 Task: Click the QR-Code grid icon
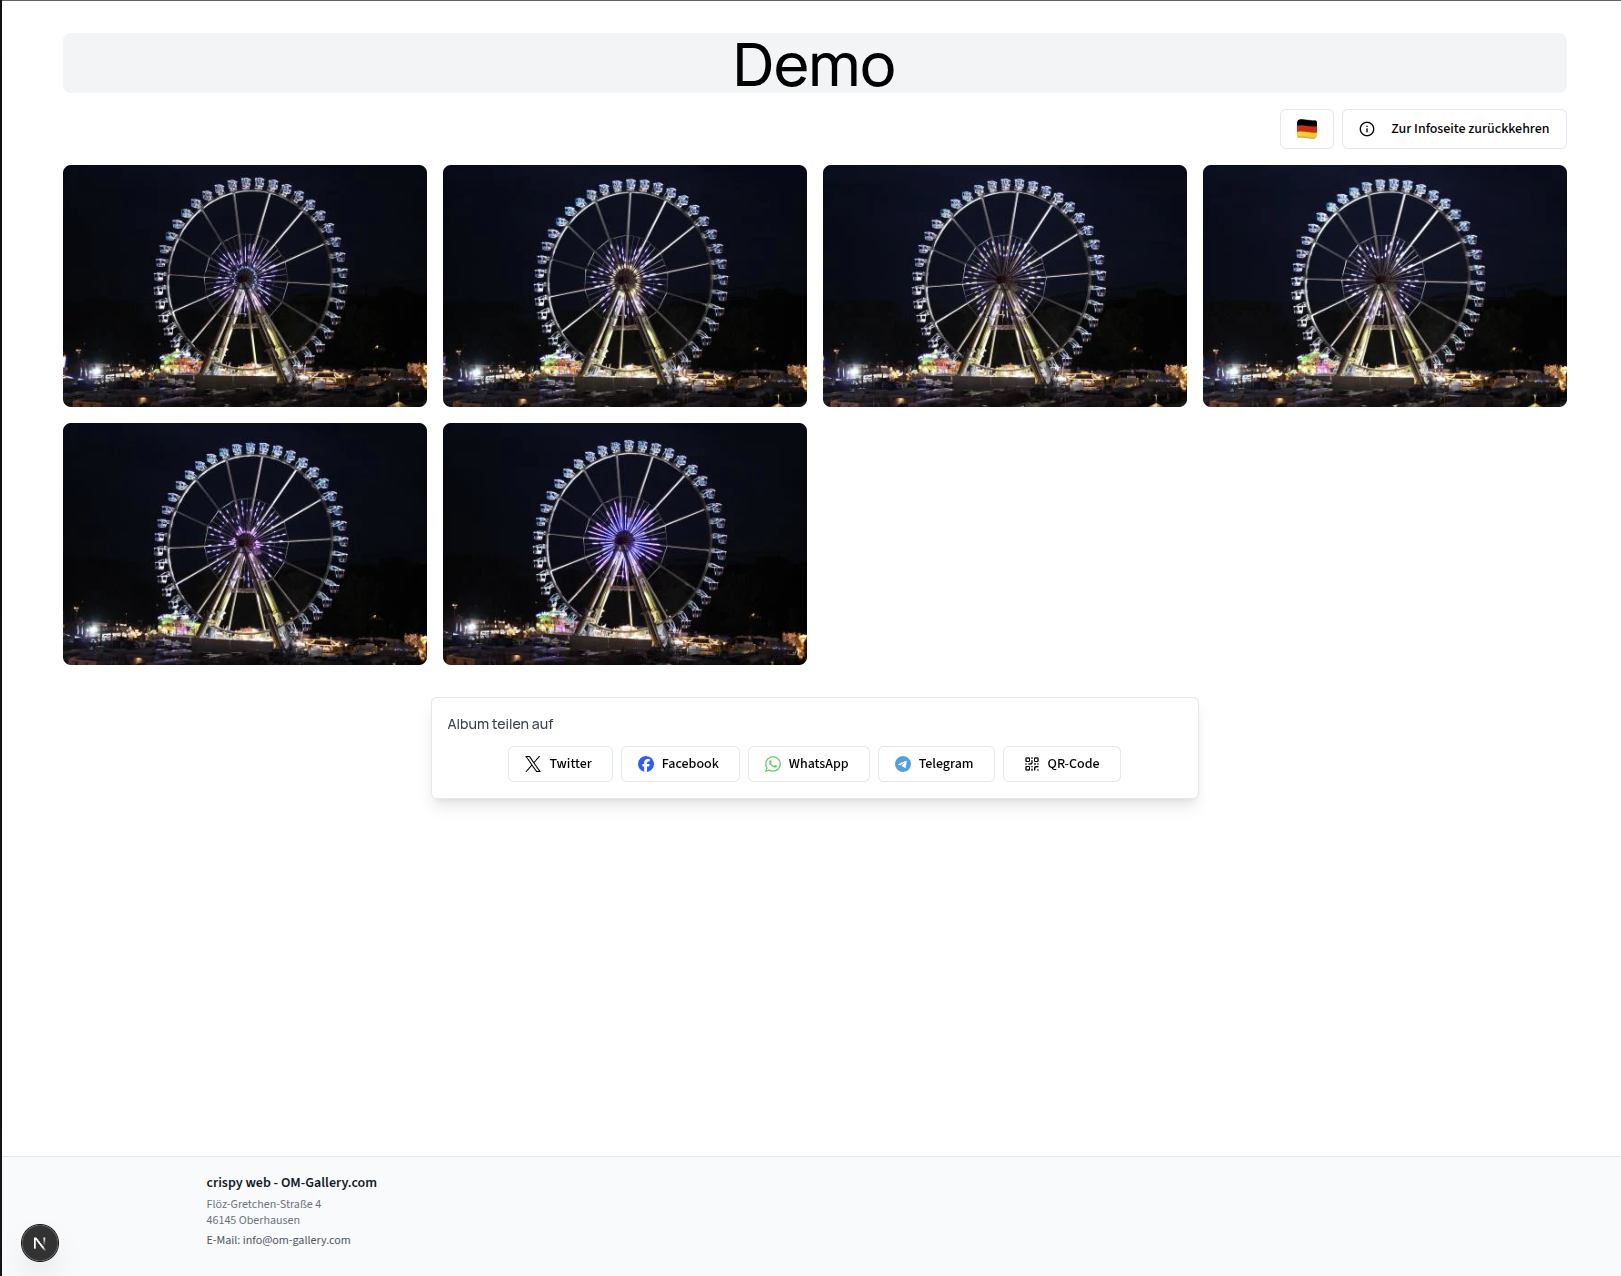point(1032,764)
